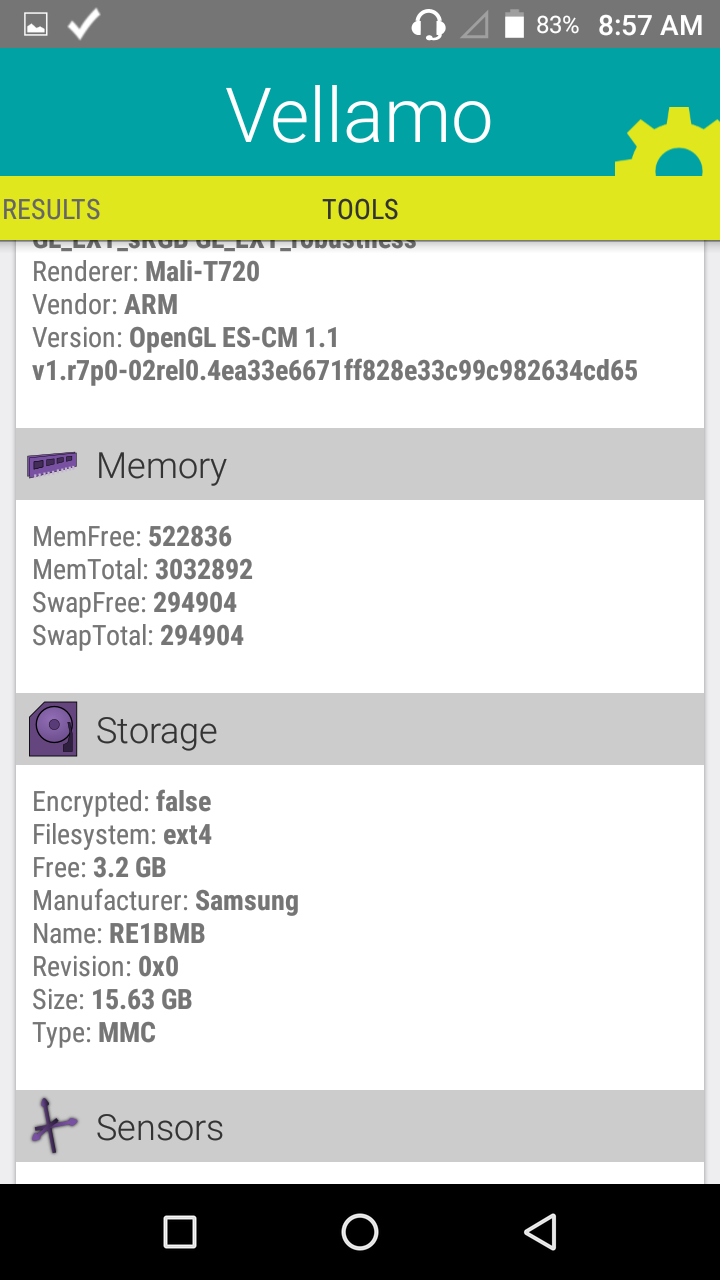Tap the Manufacturer Samsung entry
The width and height of the screenshot is (720, 1280).
[166, 901]
